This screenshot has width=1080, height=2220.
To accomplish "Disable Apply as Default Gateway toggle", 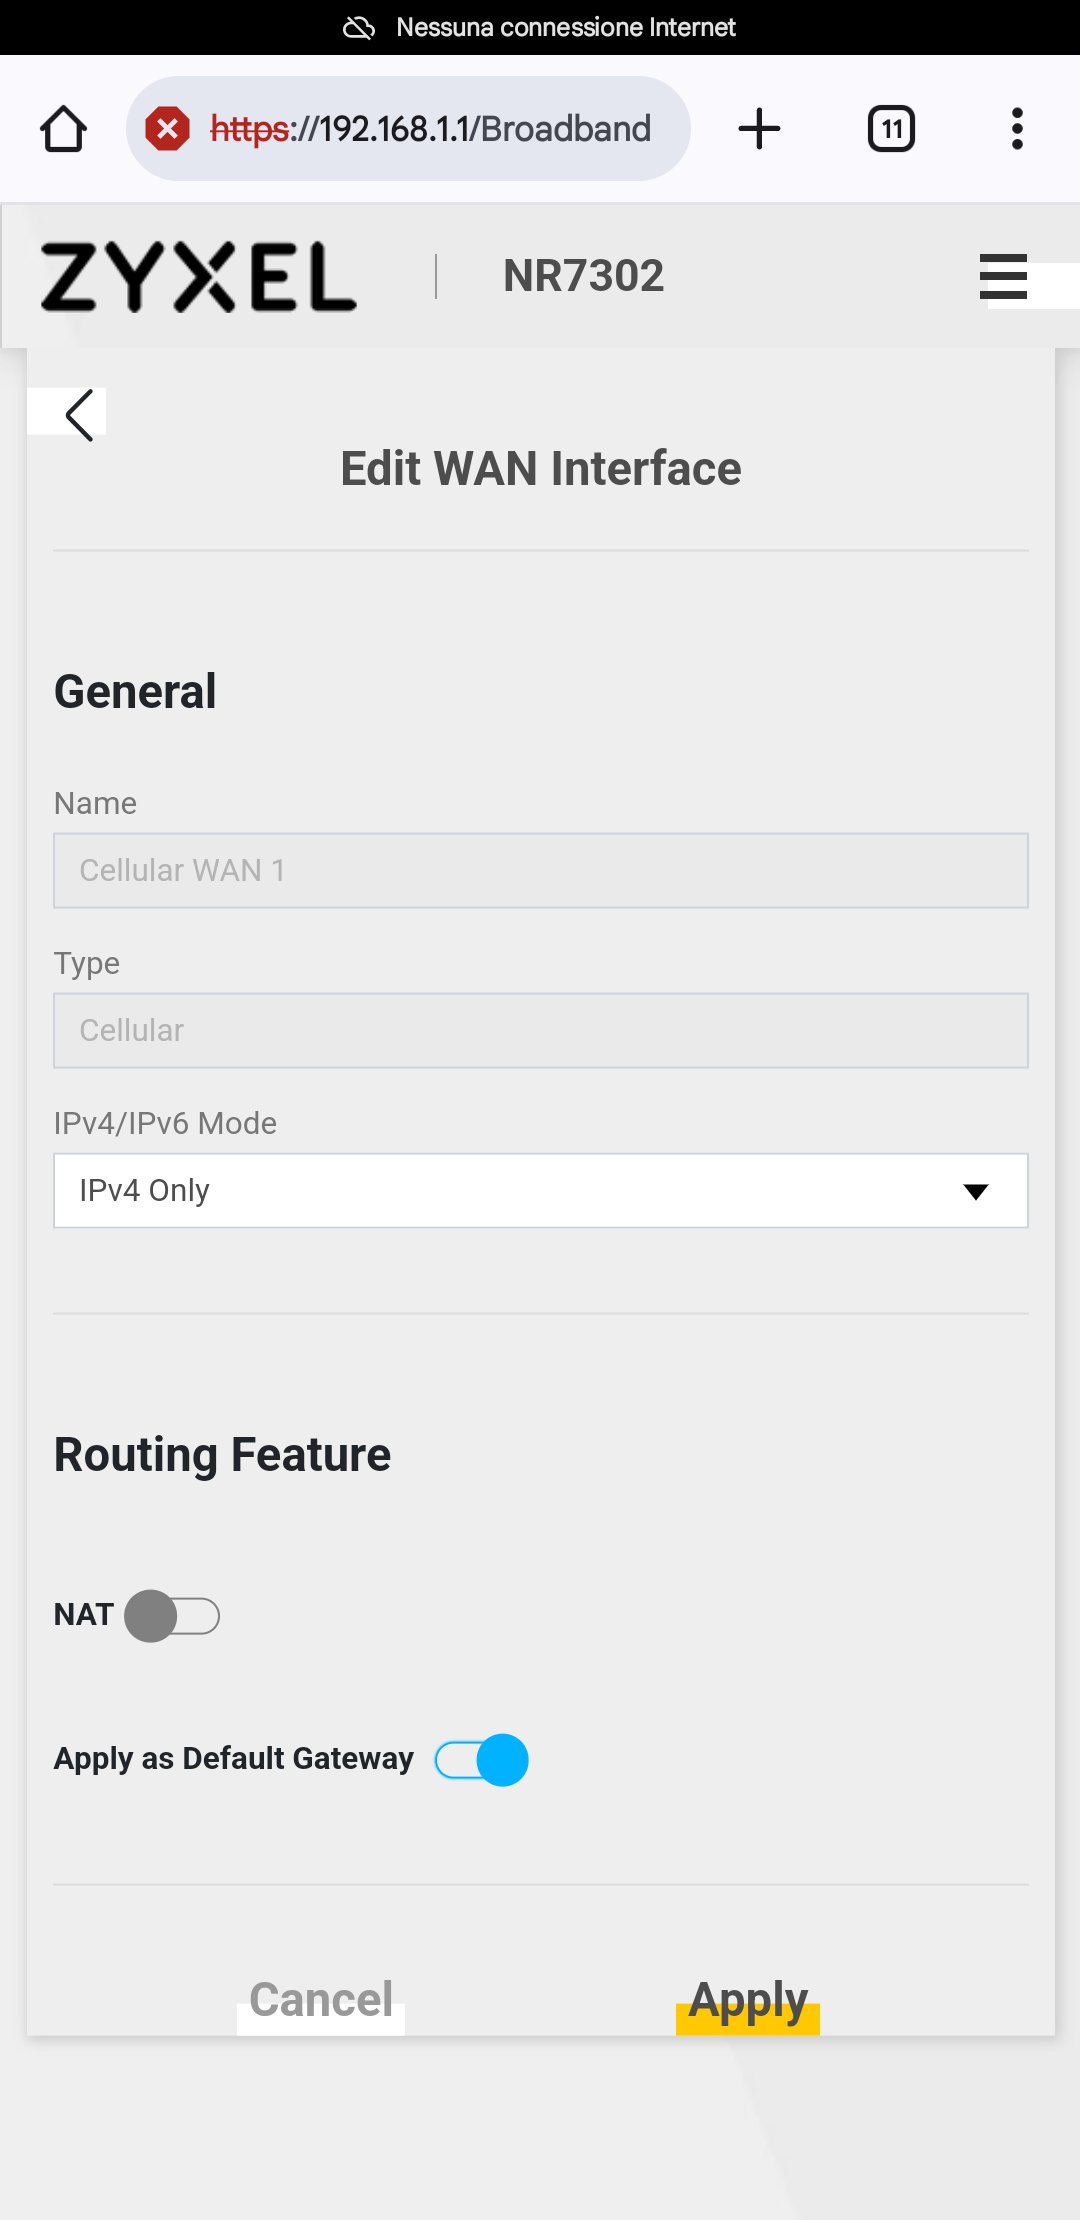I will pyautogui.click(x=481, y=1760).
